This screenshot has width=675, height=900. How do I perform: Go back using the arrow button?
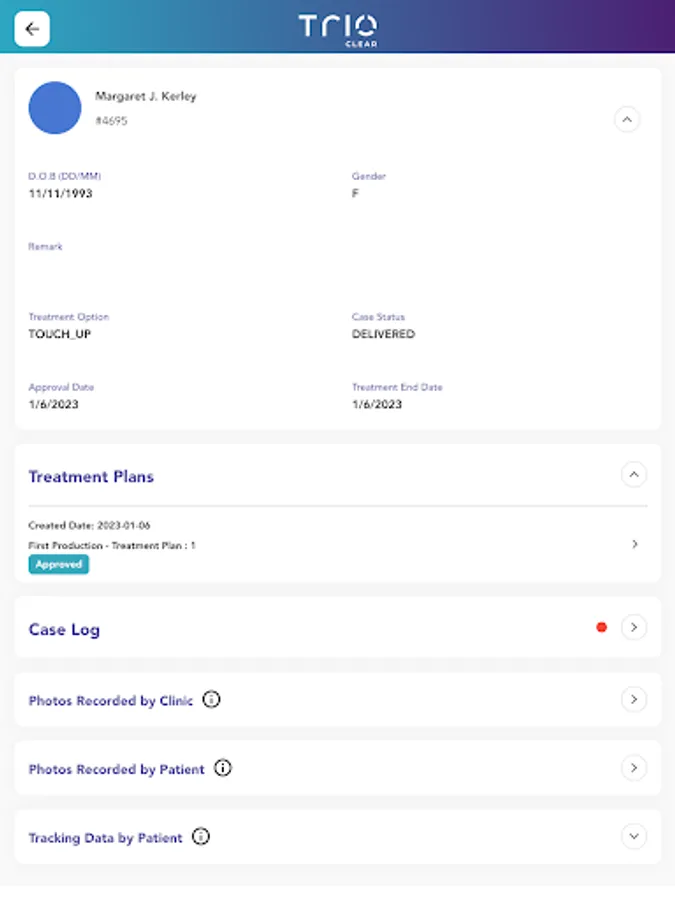(32, 29)
